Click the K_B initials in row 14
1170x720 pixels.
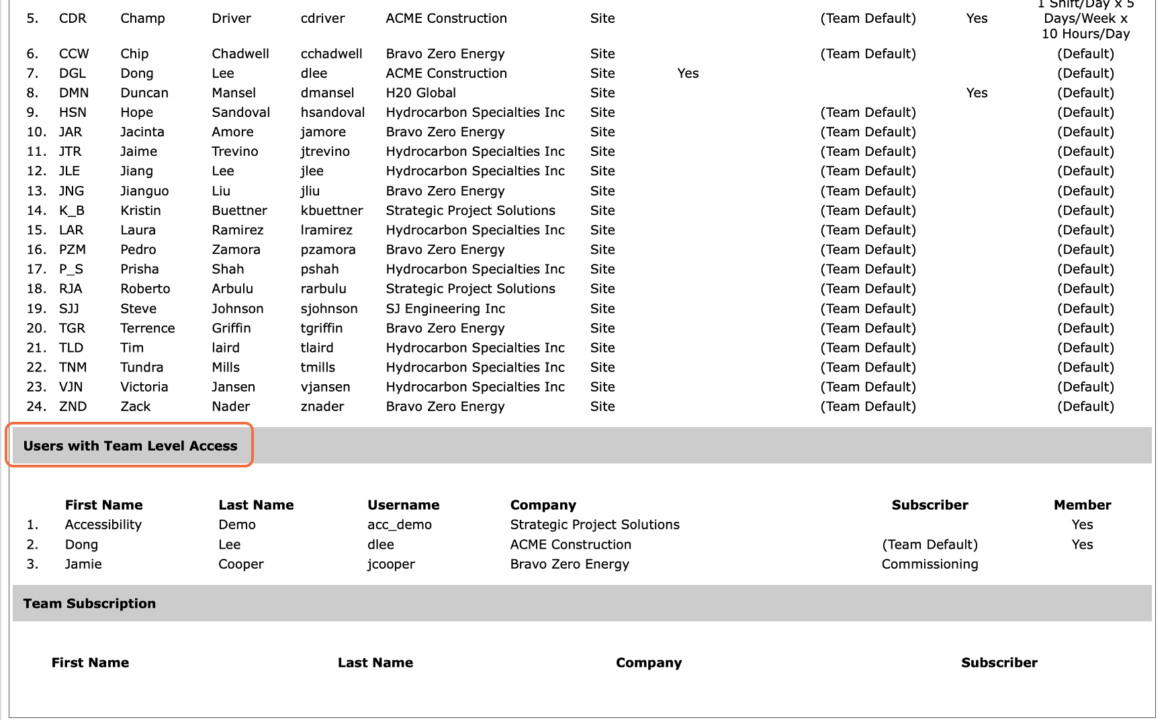coord(72,210)
